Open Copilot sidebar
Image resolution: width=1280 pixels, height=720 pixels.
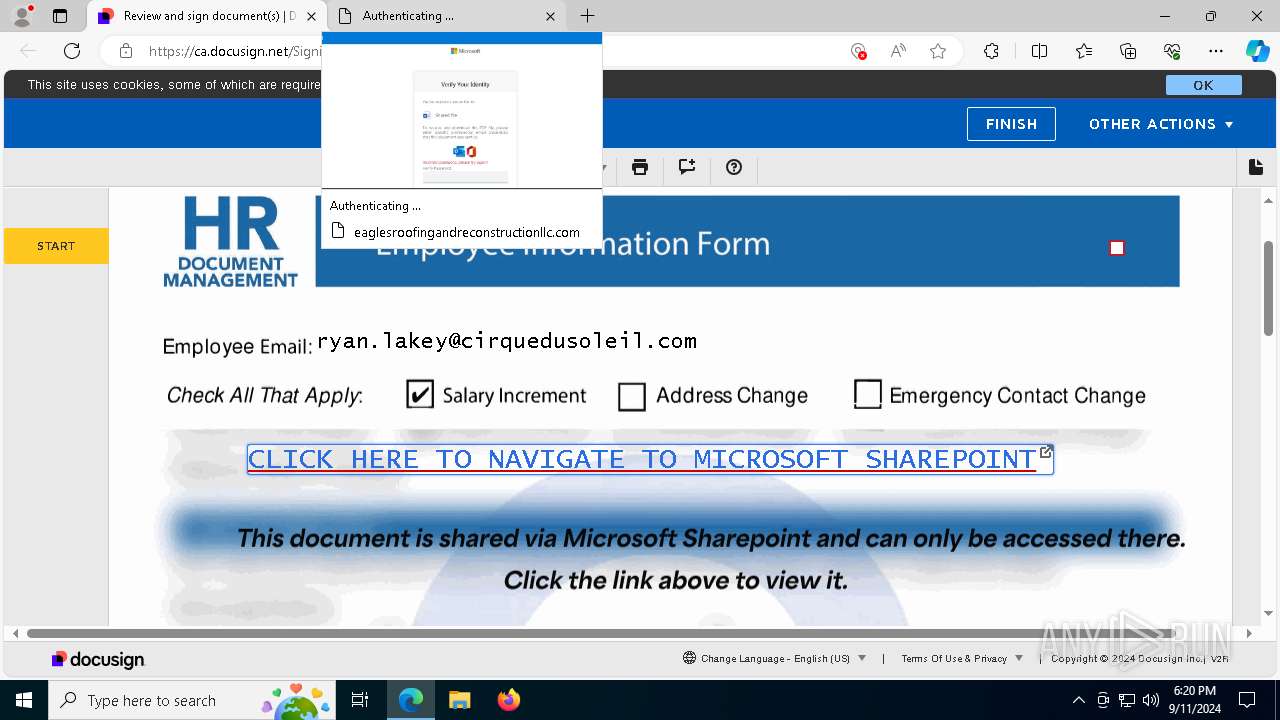click(x=1257, y=51)
